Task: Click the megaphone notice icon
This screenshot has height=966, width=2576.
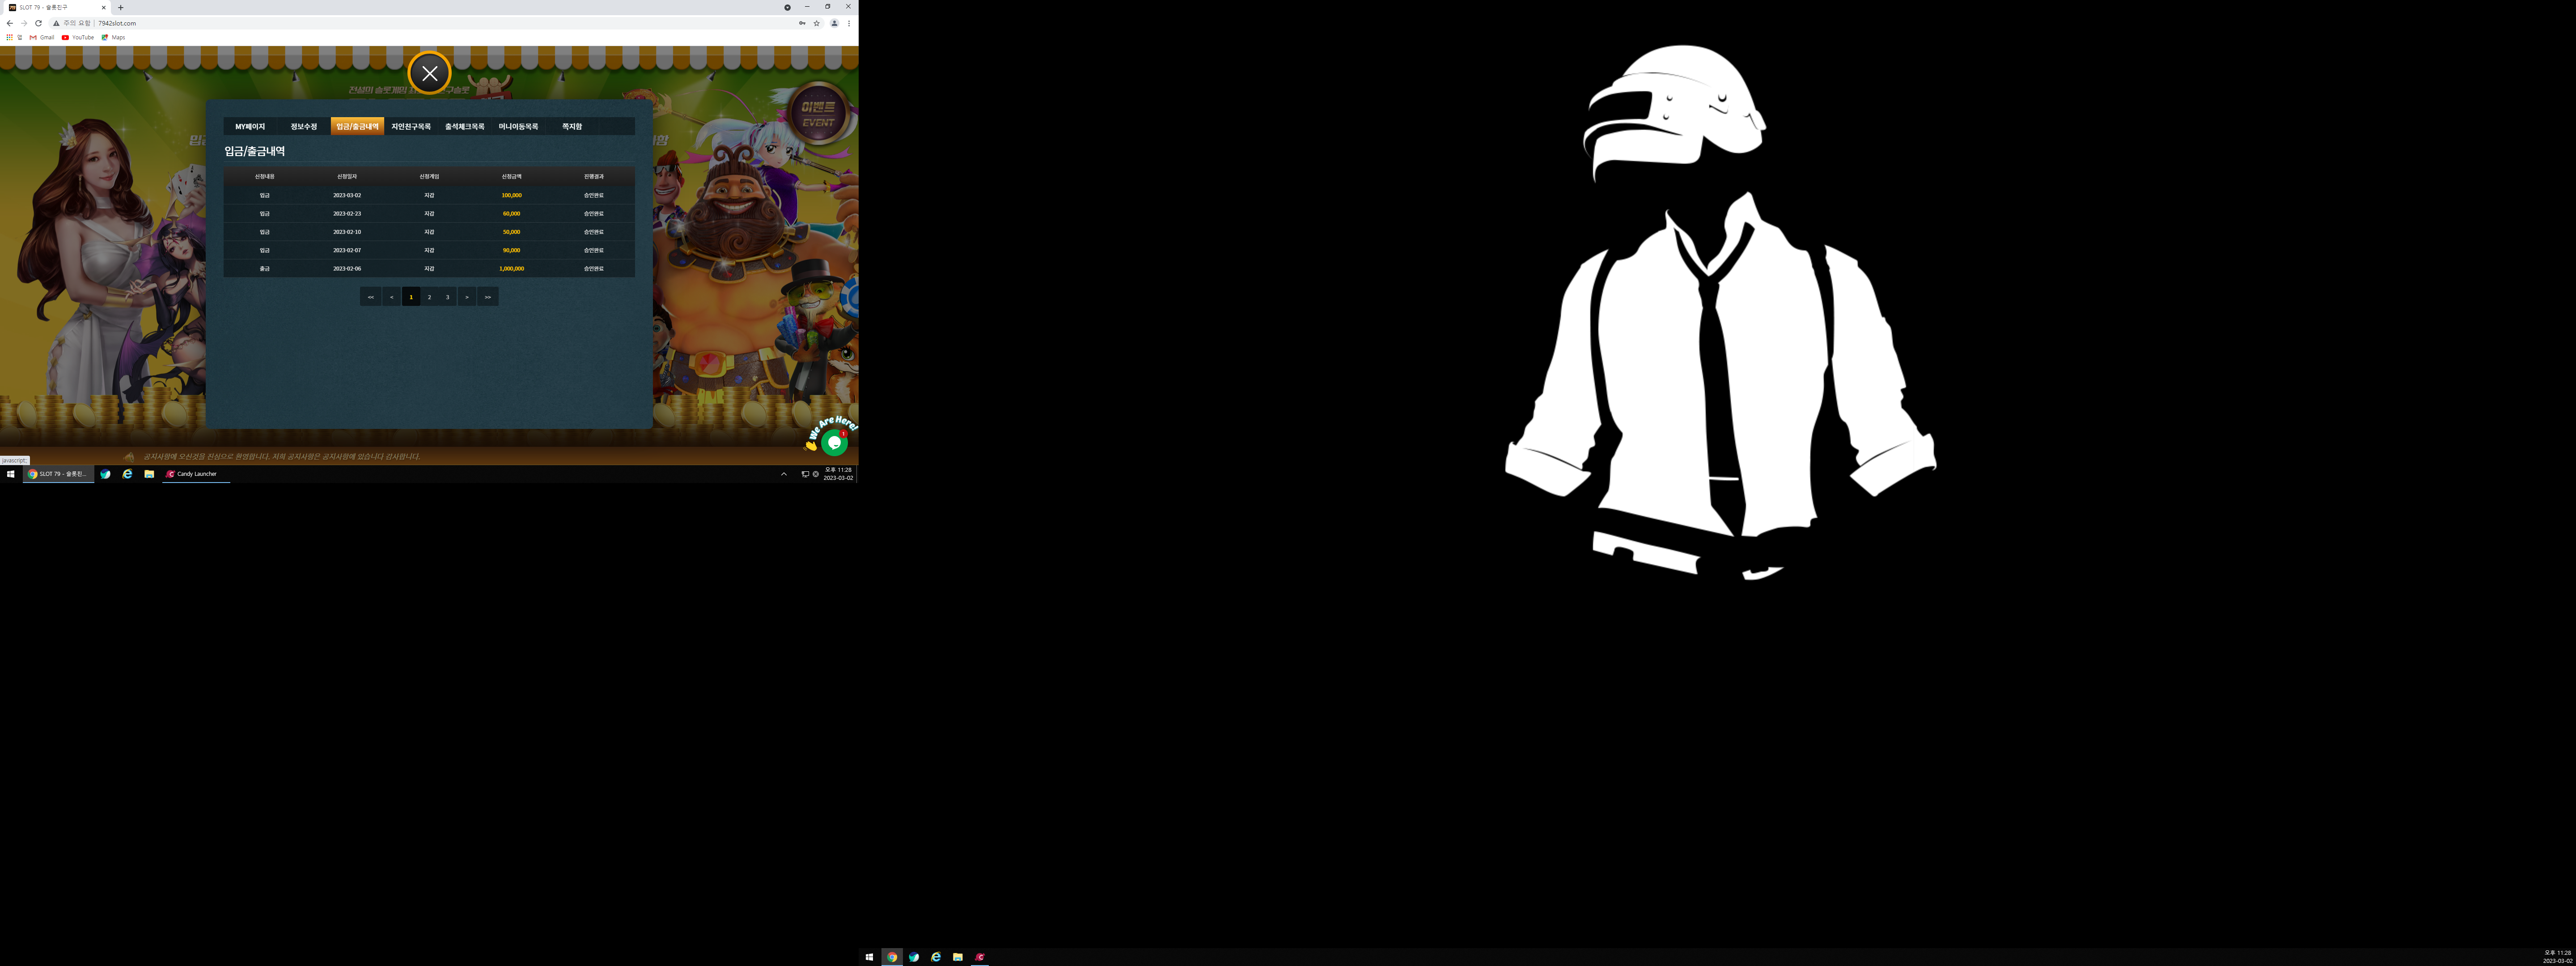Action: (x=129, y=457)
